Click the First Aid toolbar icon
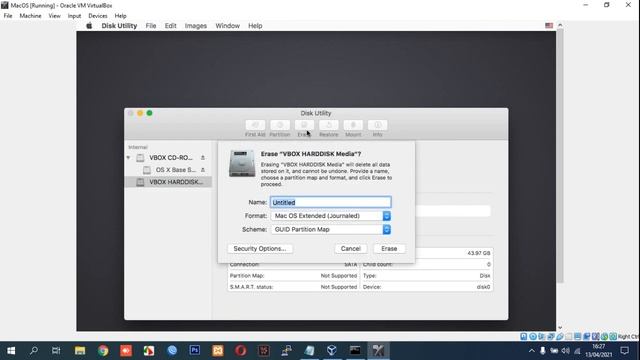Image resolution: width=640 pixels, height=360 pixels. pyautogui.click(x=255, y=125)
